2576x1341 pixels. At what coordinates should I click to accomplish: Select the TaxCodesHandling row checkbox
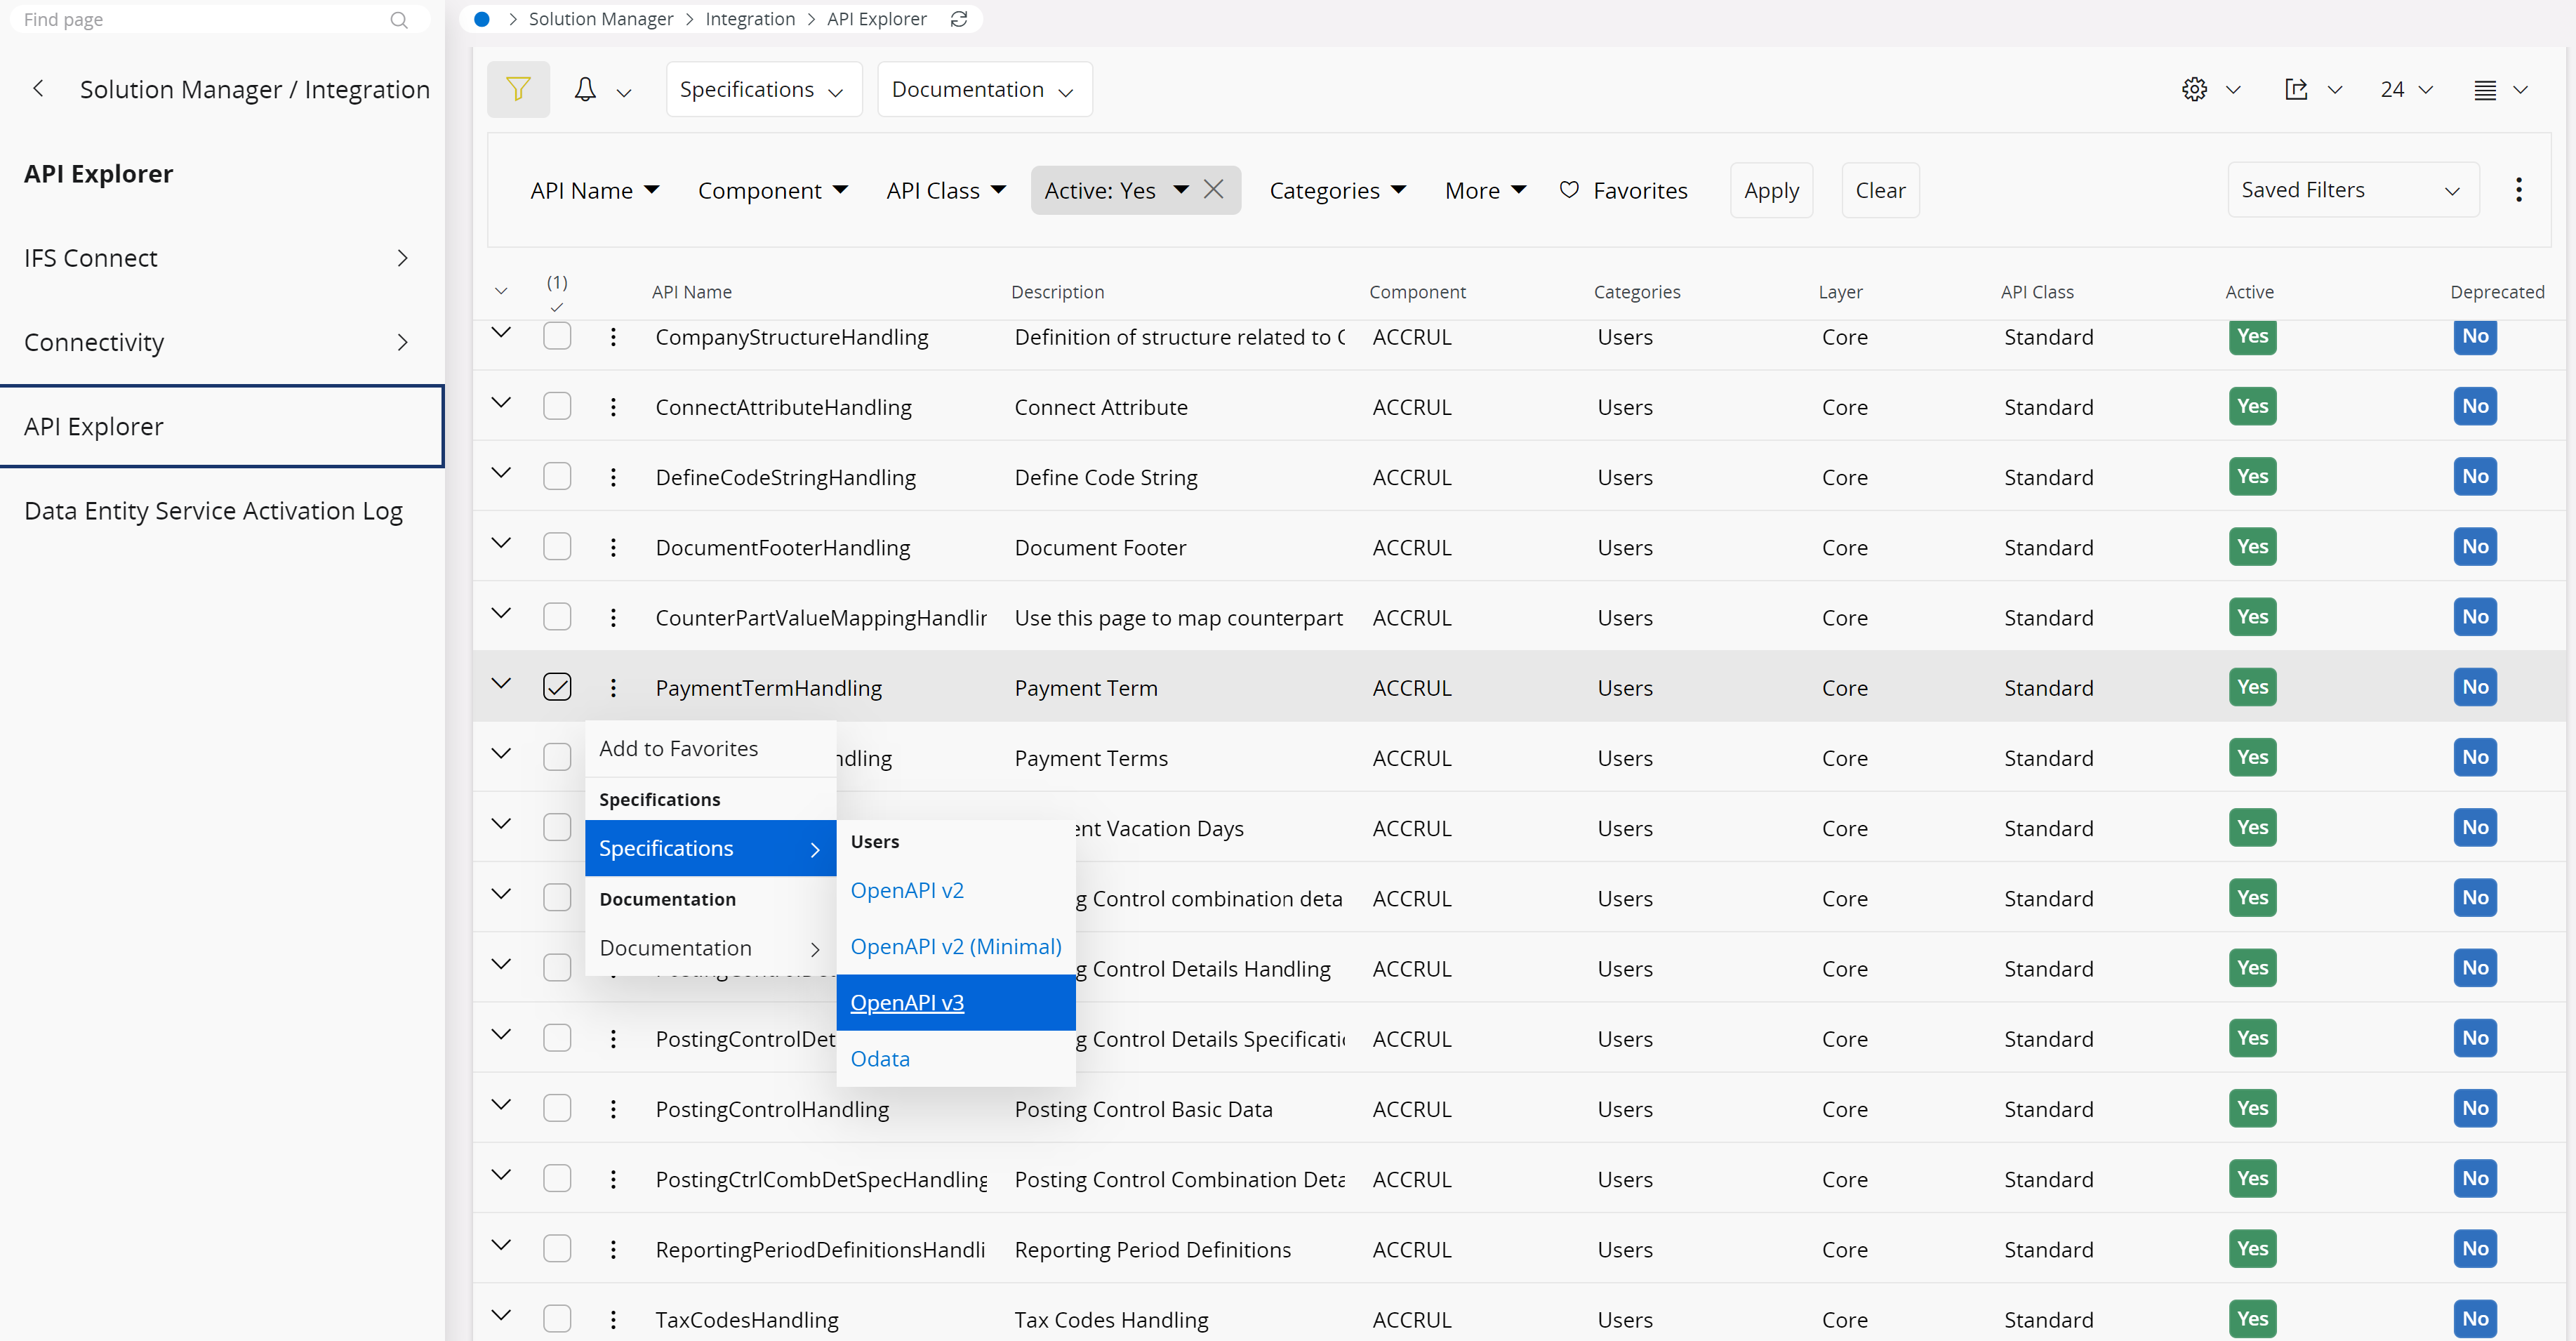(557, 1318)
